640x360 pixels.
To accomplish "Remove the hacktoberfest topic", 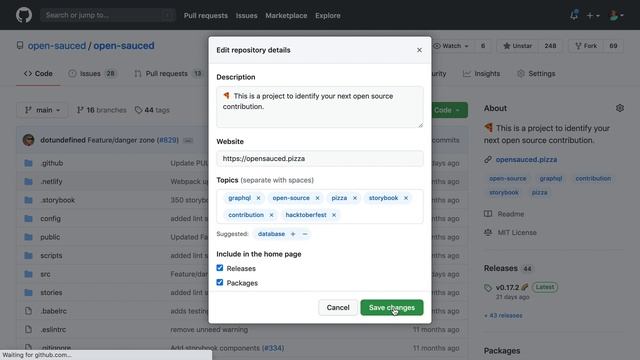I will [334, 215].
